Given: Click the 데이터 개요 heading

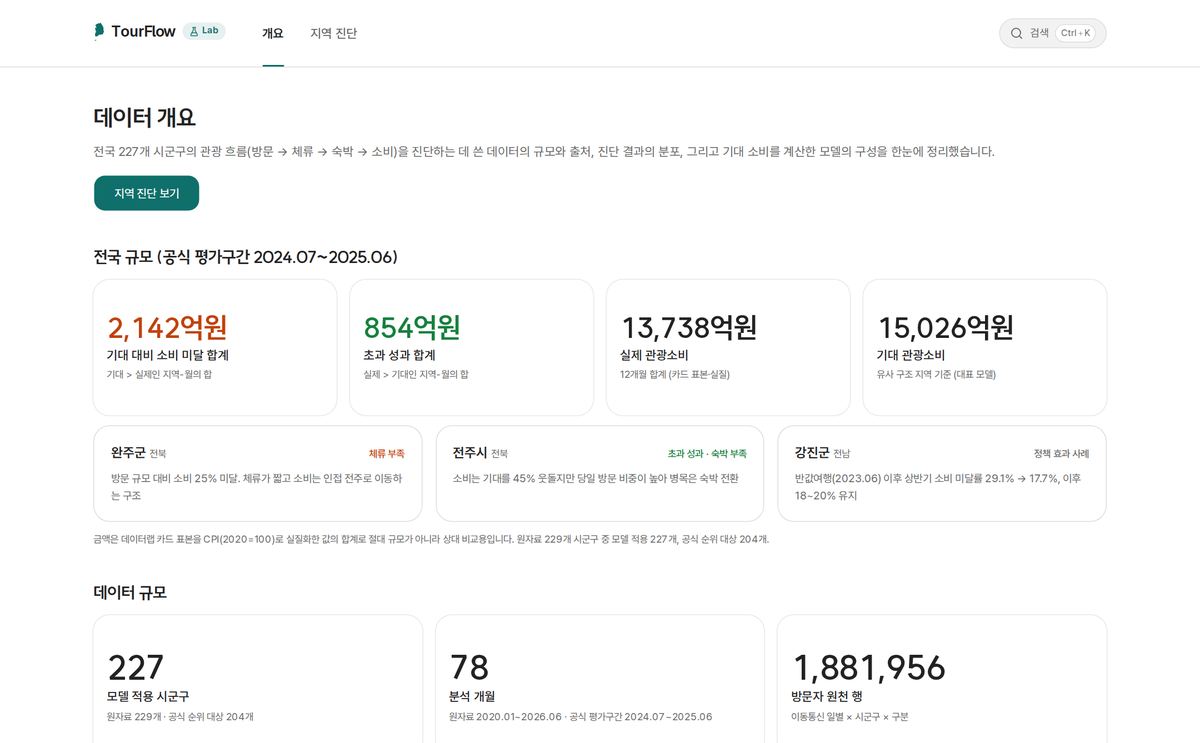Looking at the screenshot, I should coord(145,118).
